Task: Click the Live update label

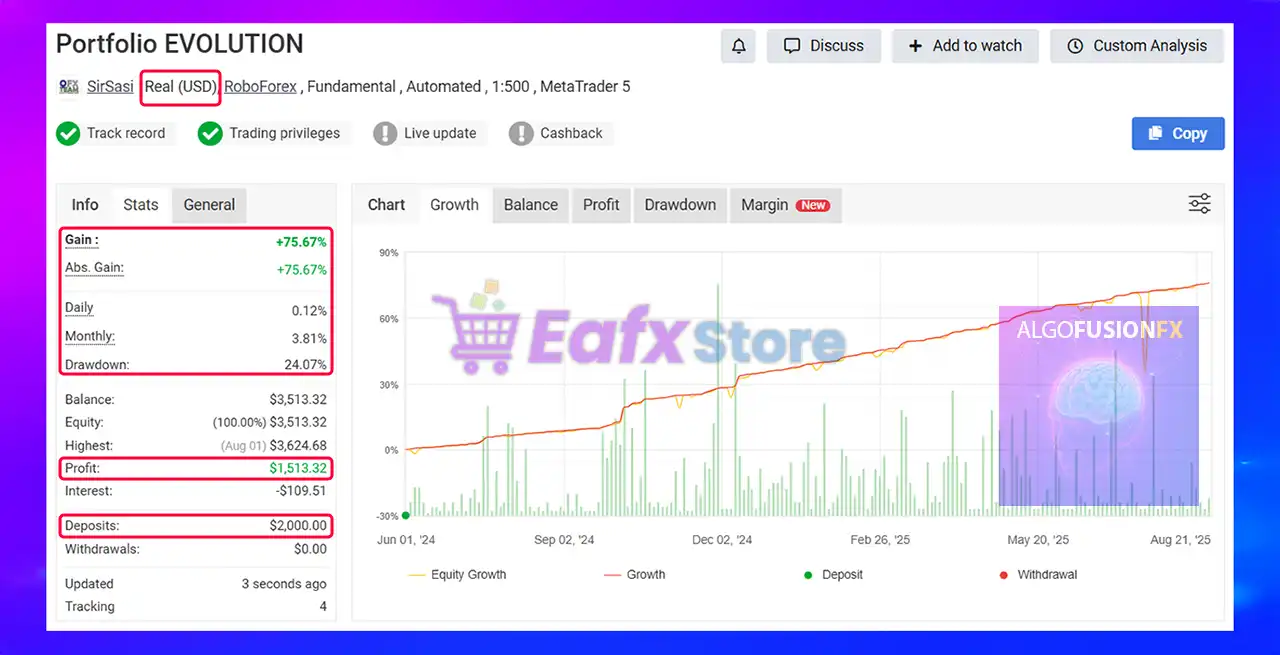Action: tap(440, 133)
